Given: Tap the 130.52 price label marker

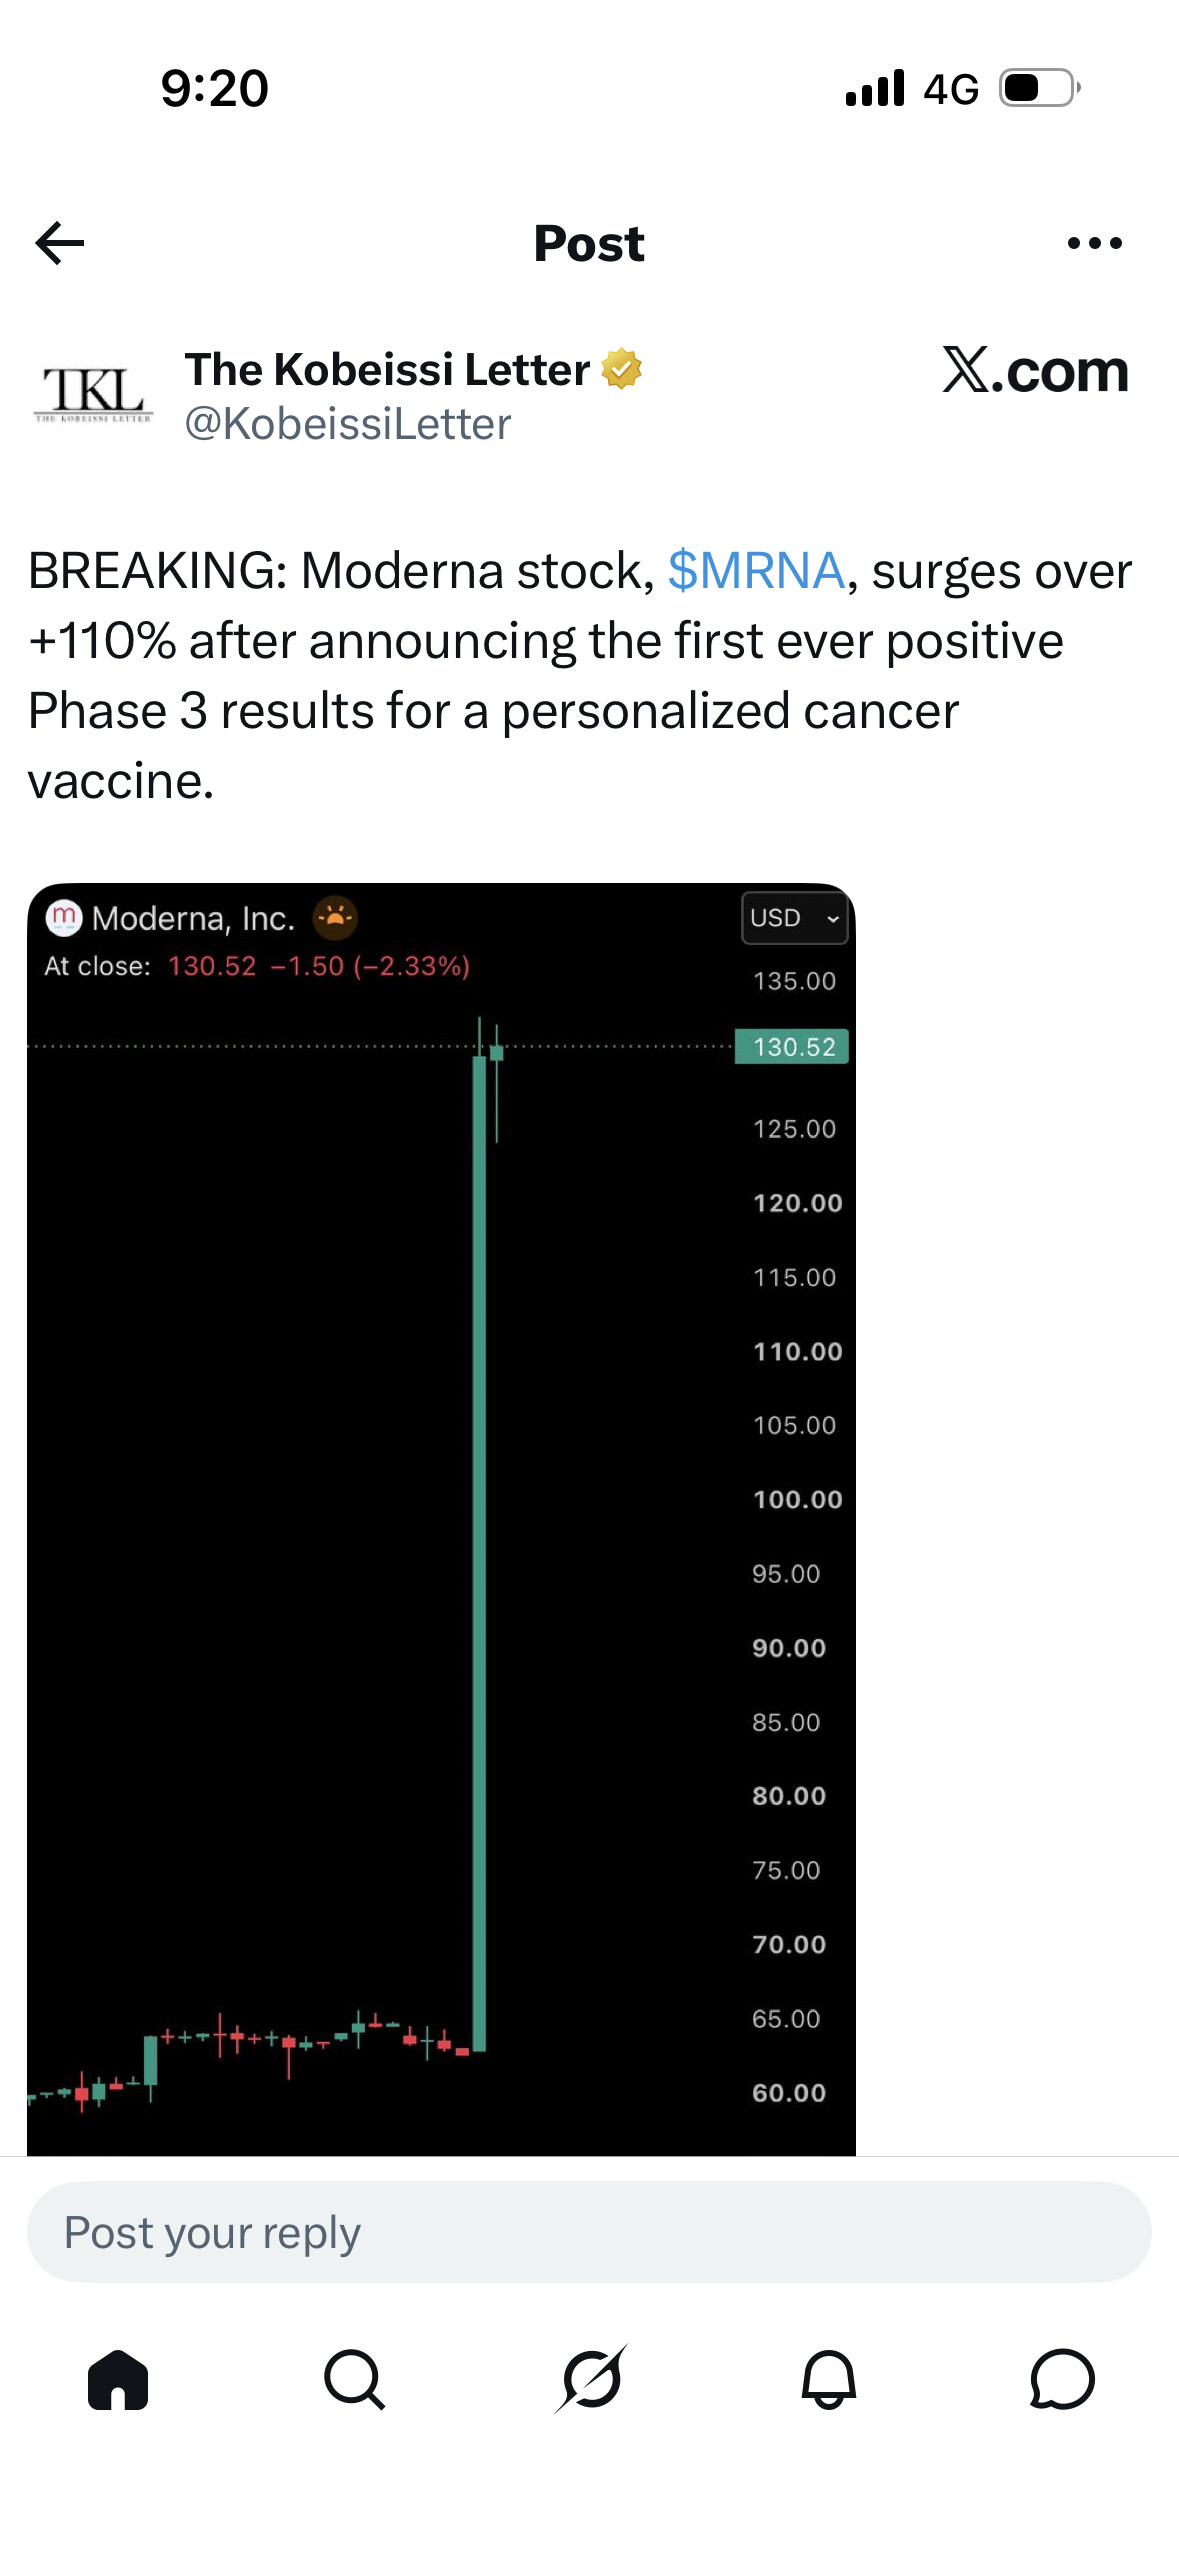Looking at the screenshot, I should tap(792, 1047).
